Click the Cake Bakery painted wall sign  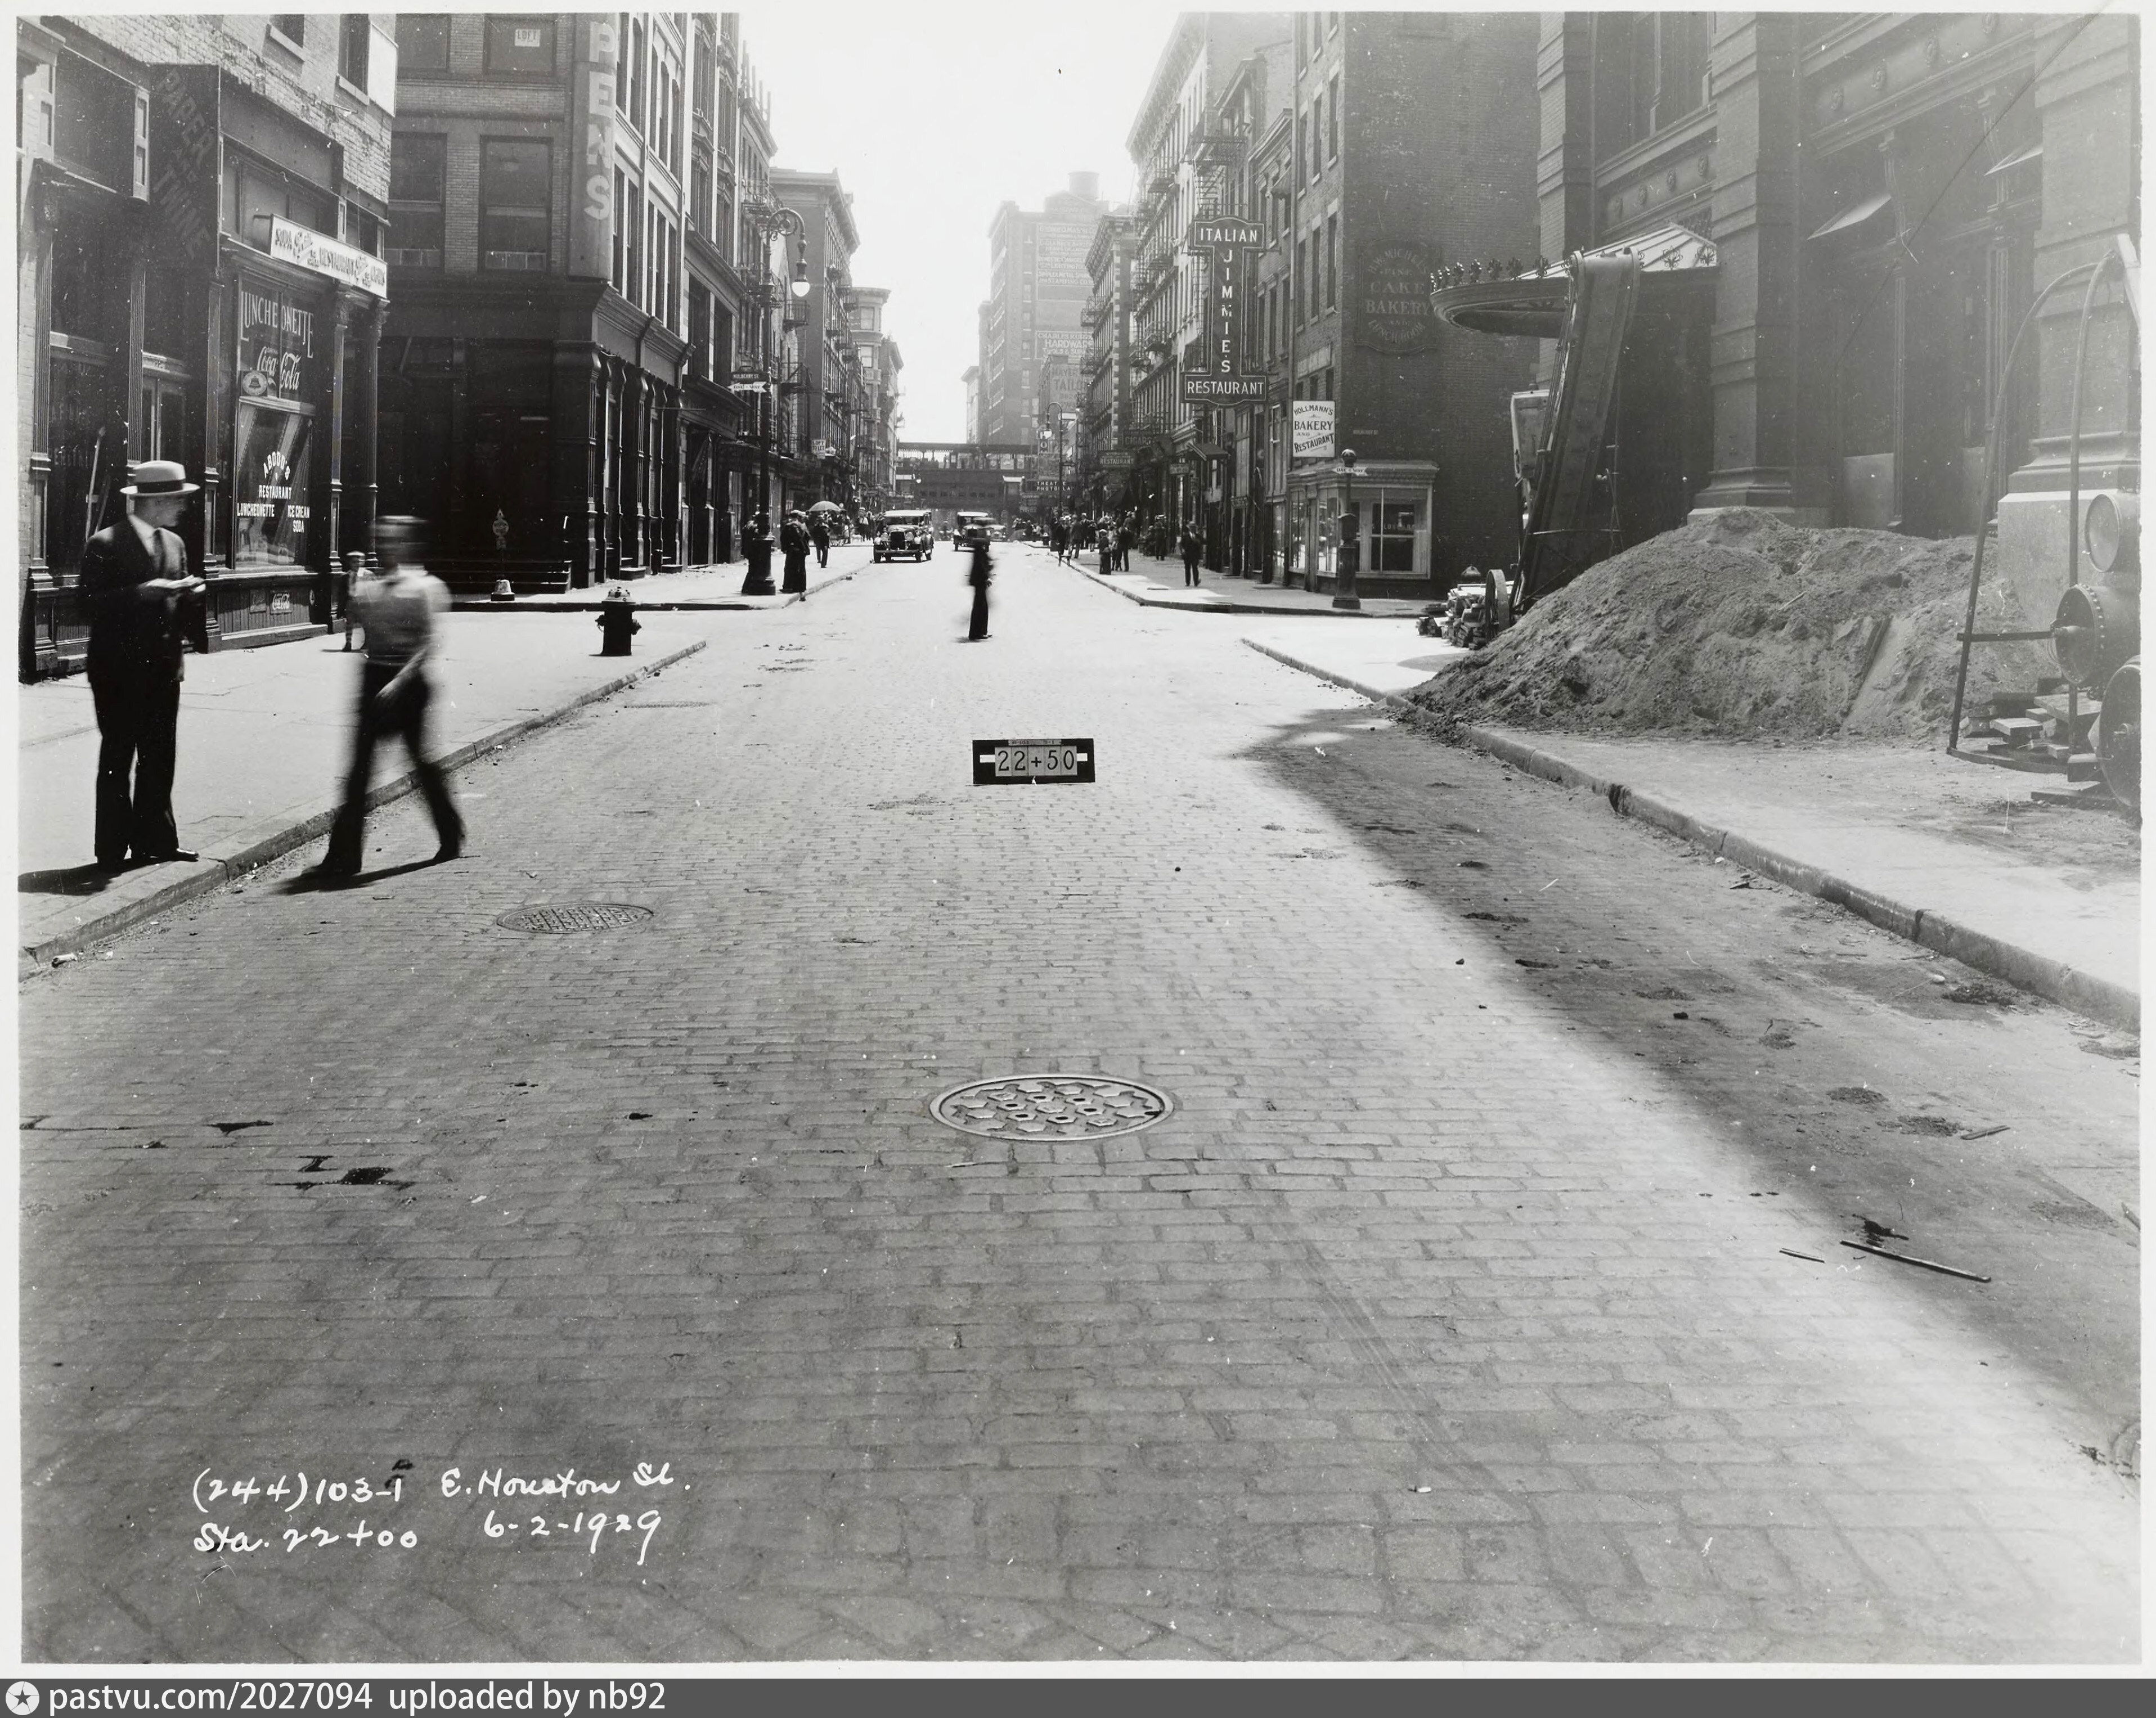coord(1397,297)
